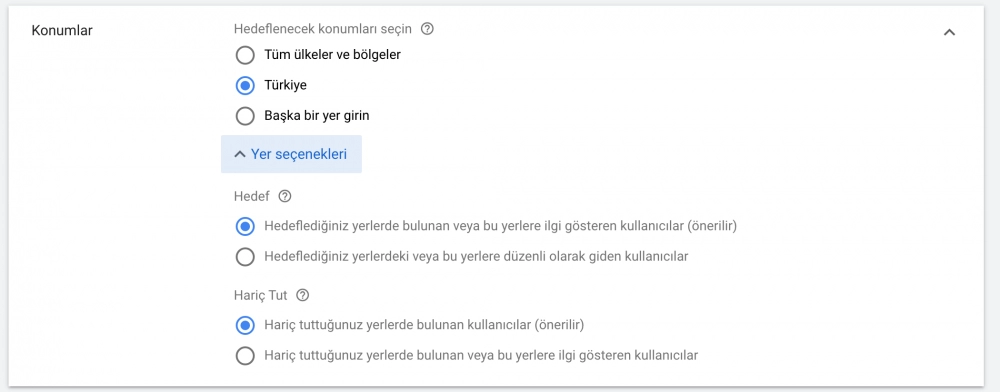Open the help icon next to Hedef
1000x392 pixels.
tap(285, 196)
